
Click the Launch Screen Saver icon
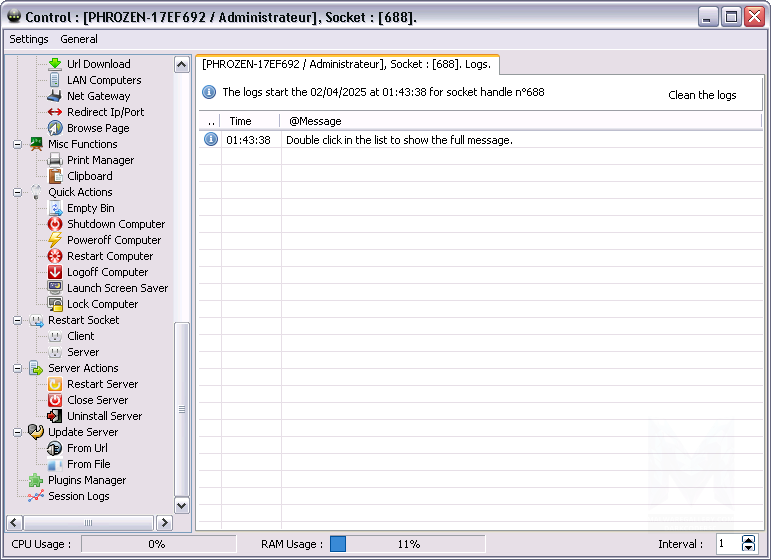click(55, 288)
